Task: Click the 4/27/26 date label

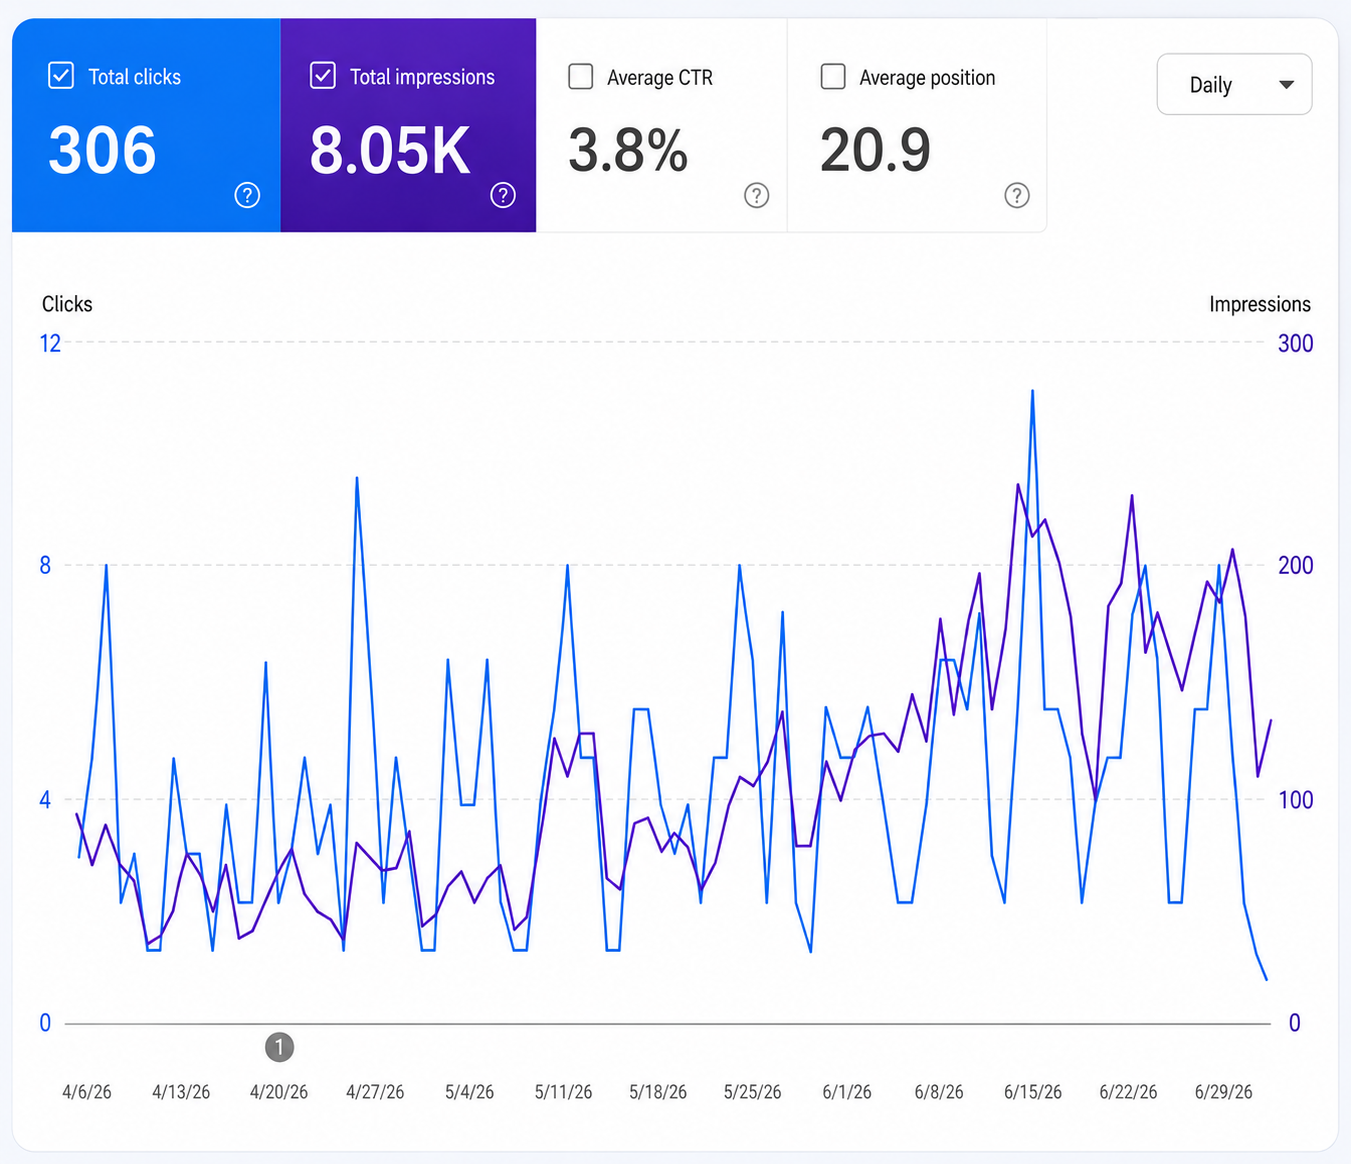Action: 375,1092
